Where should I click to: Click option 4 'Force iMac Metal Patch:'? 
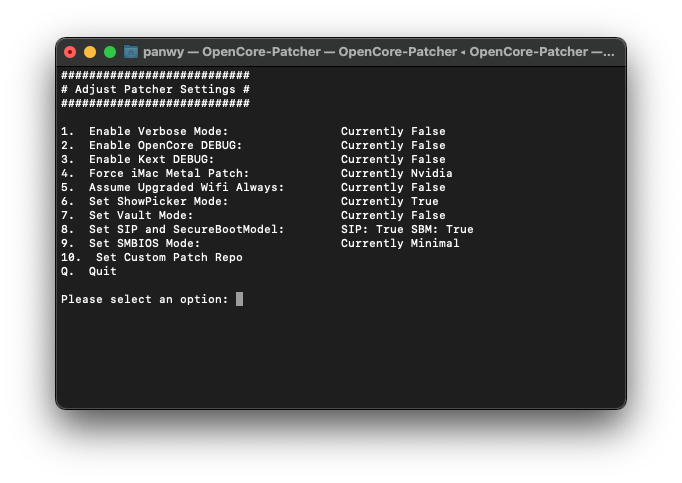click(x=155, y=173)
